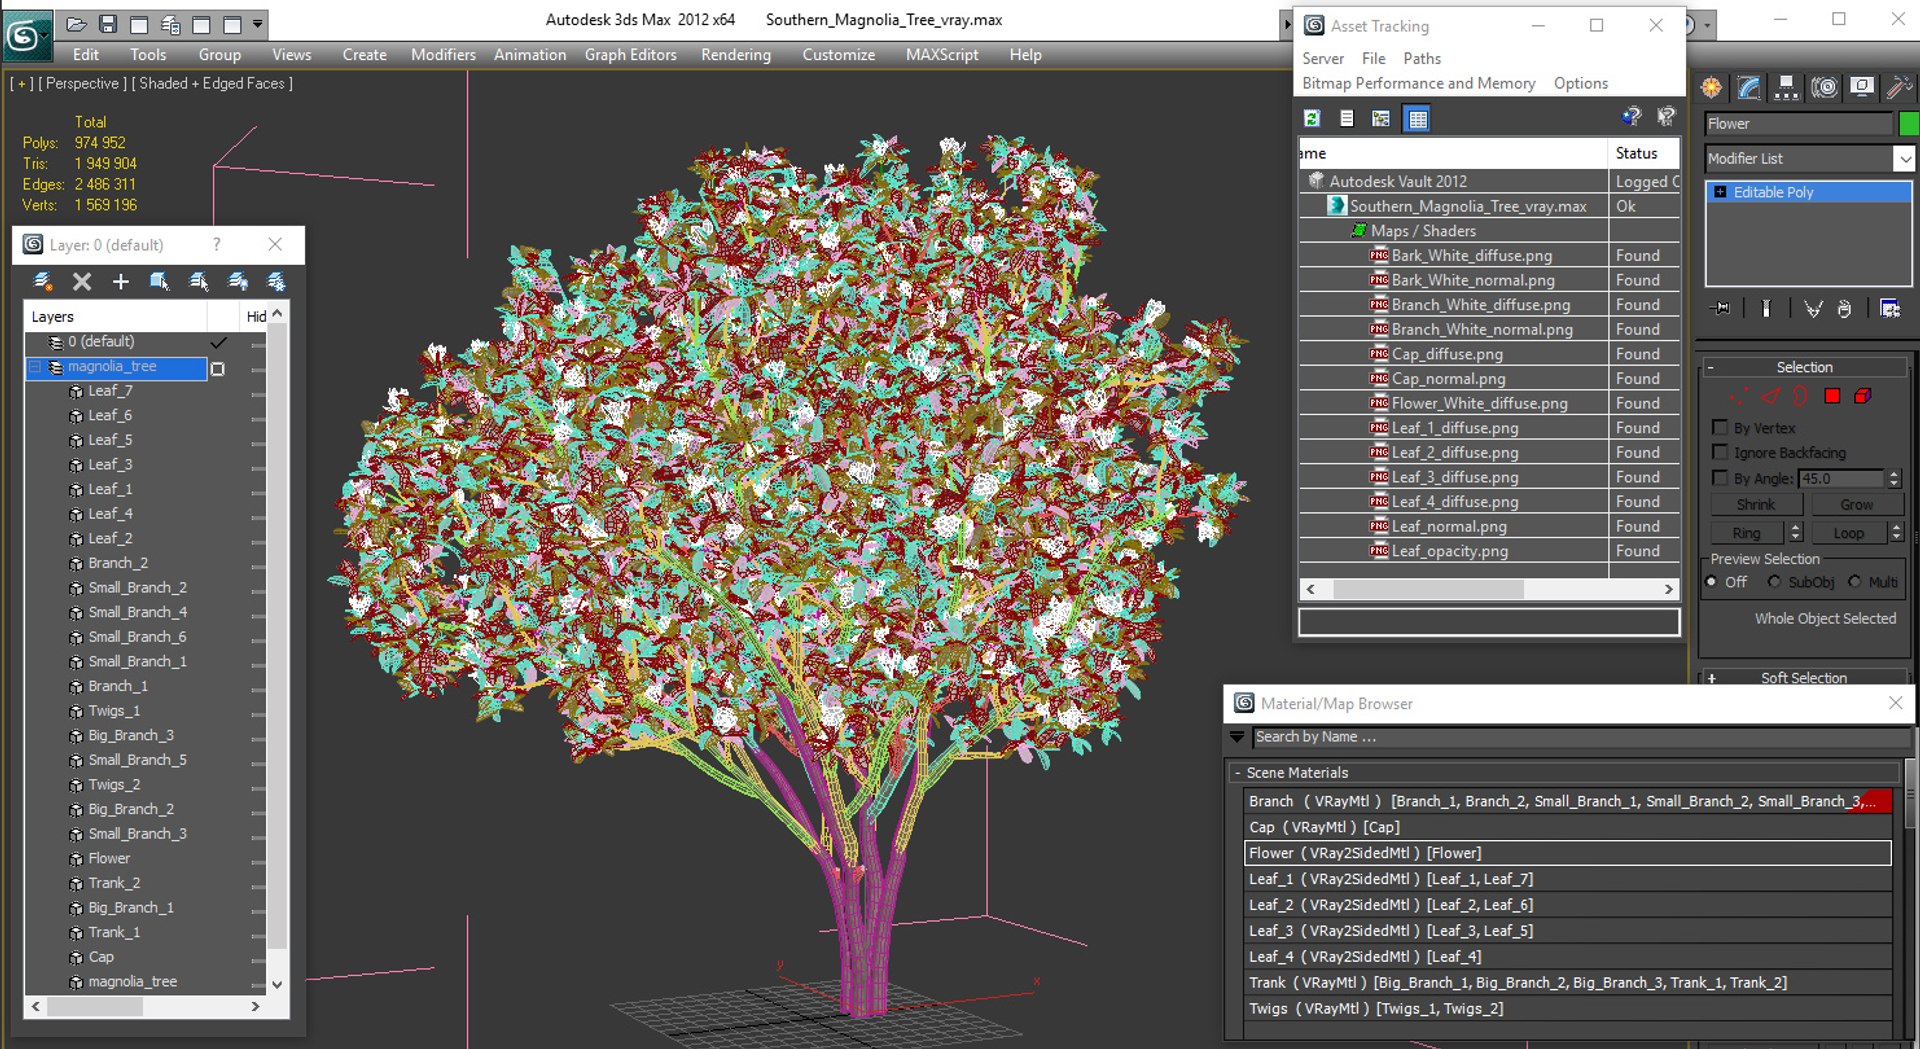Viewport: 1920px width, 1049px height.
Task: Click Table View icon in Asset Tracking
Action: point(1417,119)
